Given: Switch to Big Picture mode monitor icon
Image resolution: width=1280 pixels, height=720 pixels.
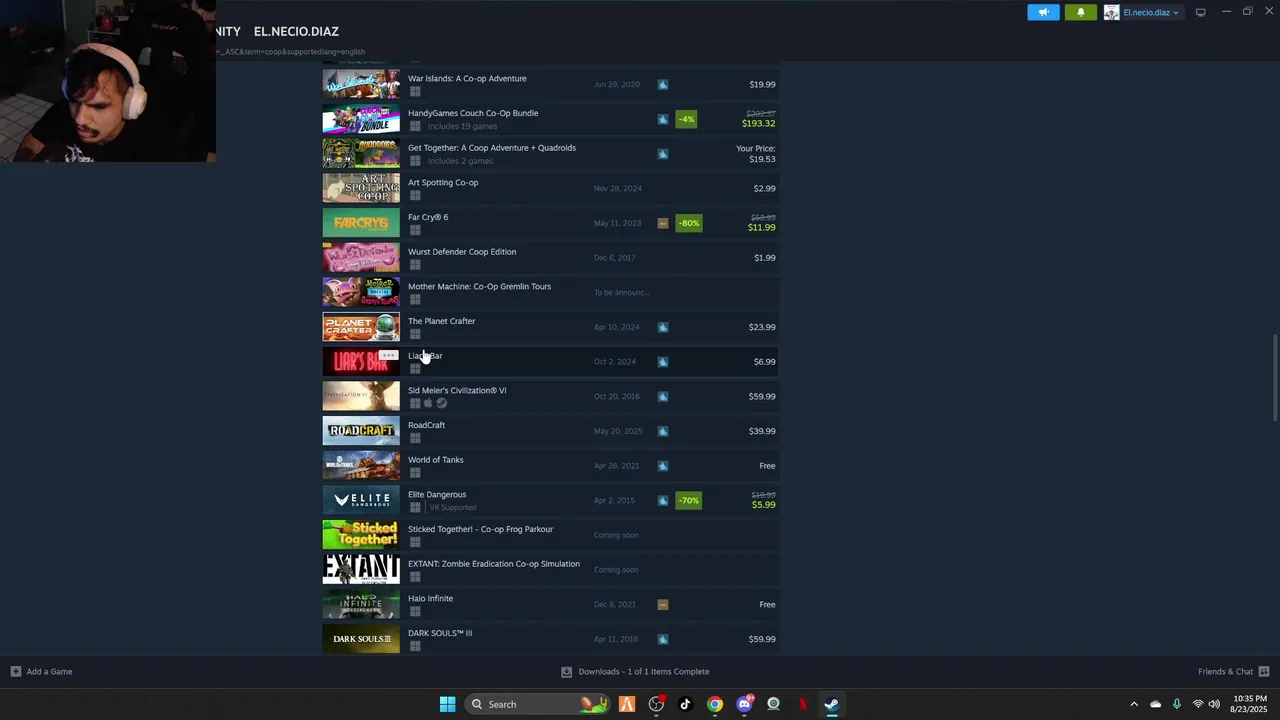Looking at the screenshot, I should [x=1200, y=13].
